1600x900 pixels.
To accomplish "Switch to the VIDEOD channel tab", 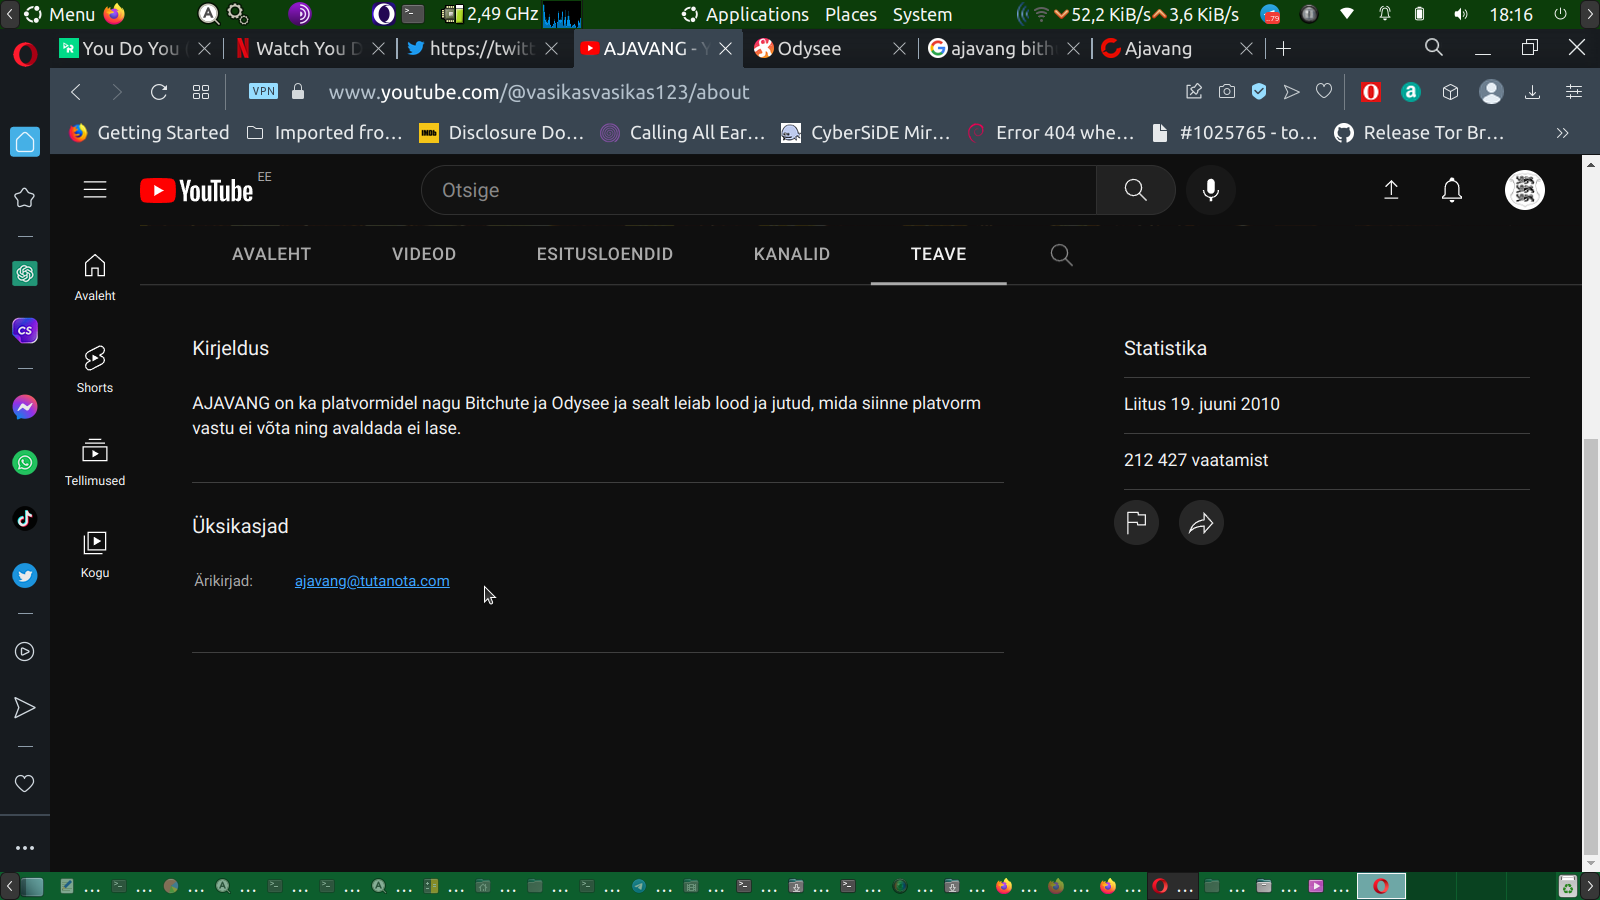I will point(424,254).
